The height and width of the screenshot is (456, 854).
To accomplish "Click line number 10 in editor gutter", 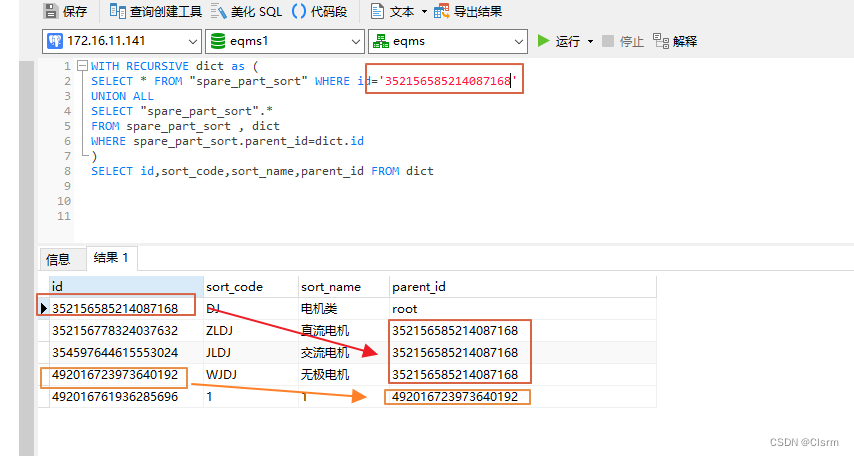I will [64, 201].
